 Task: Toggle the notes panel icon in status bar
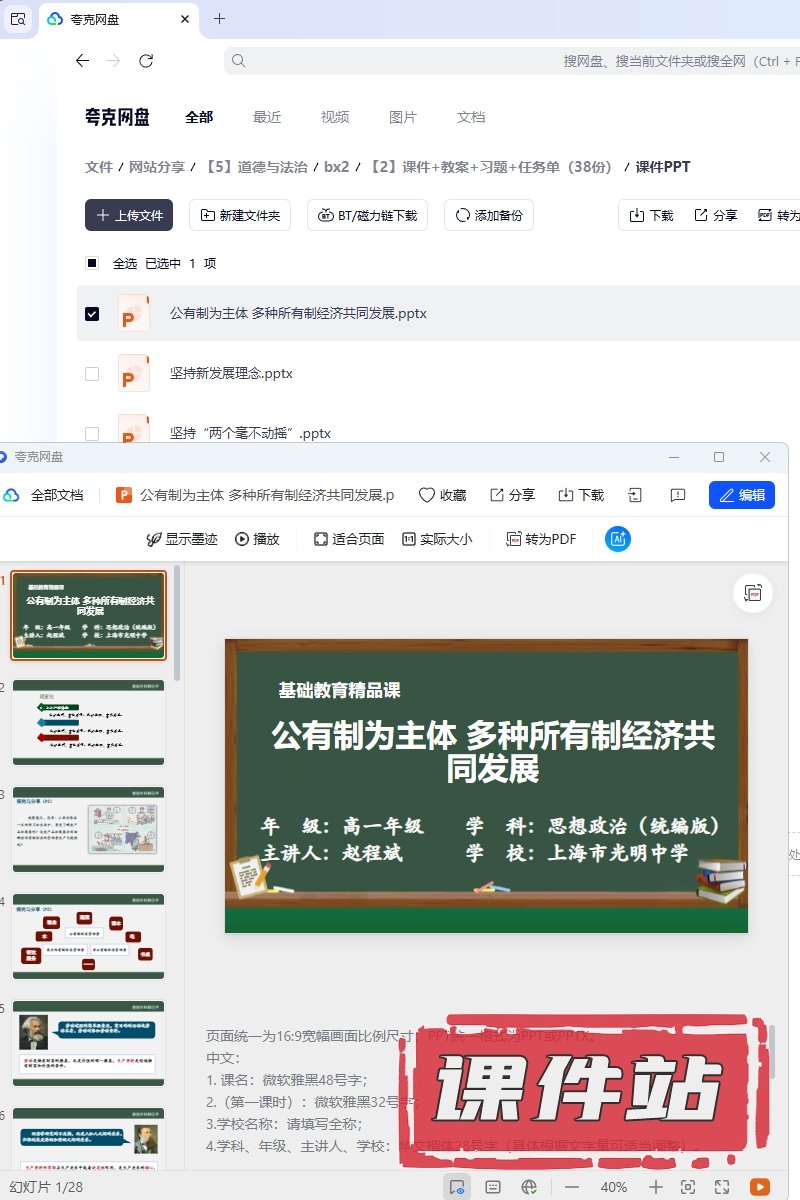click(493, 1187)
